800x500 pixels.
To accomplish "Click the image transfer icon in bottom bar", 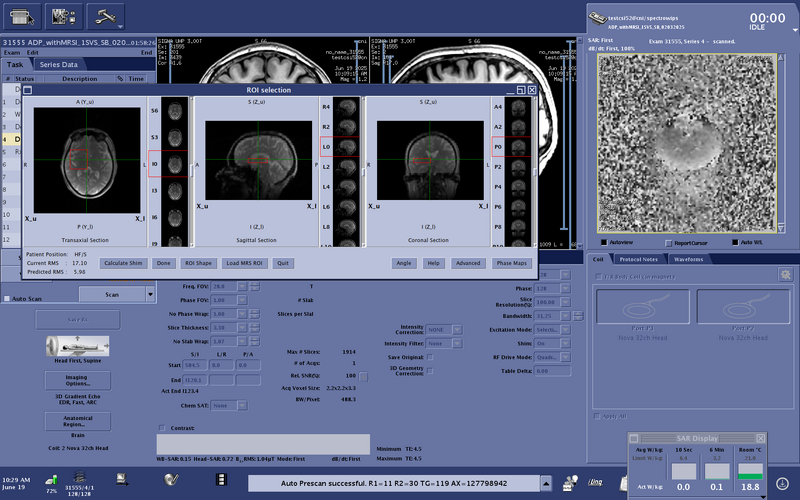I will [x=122, y=479].
